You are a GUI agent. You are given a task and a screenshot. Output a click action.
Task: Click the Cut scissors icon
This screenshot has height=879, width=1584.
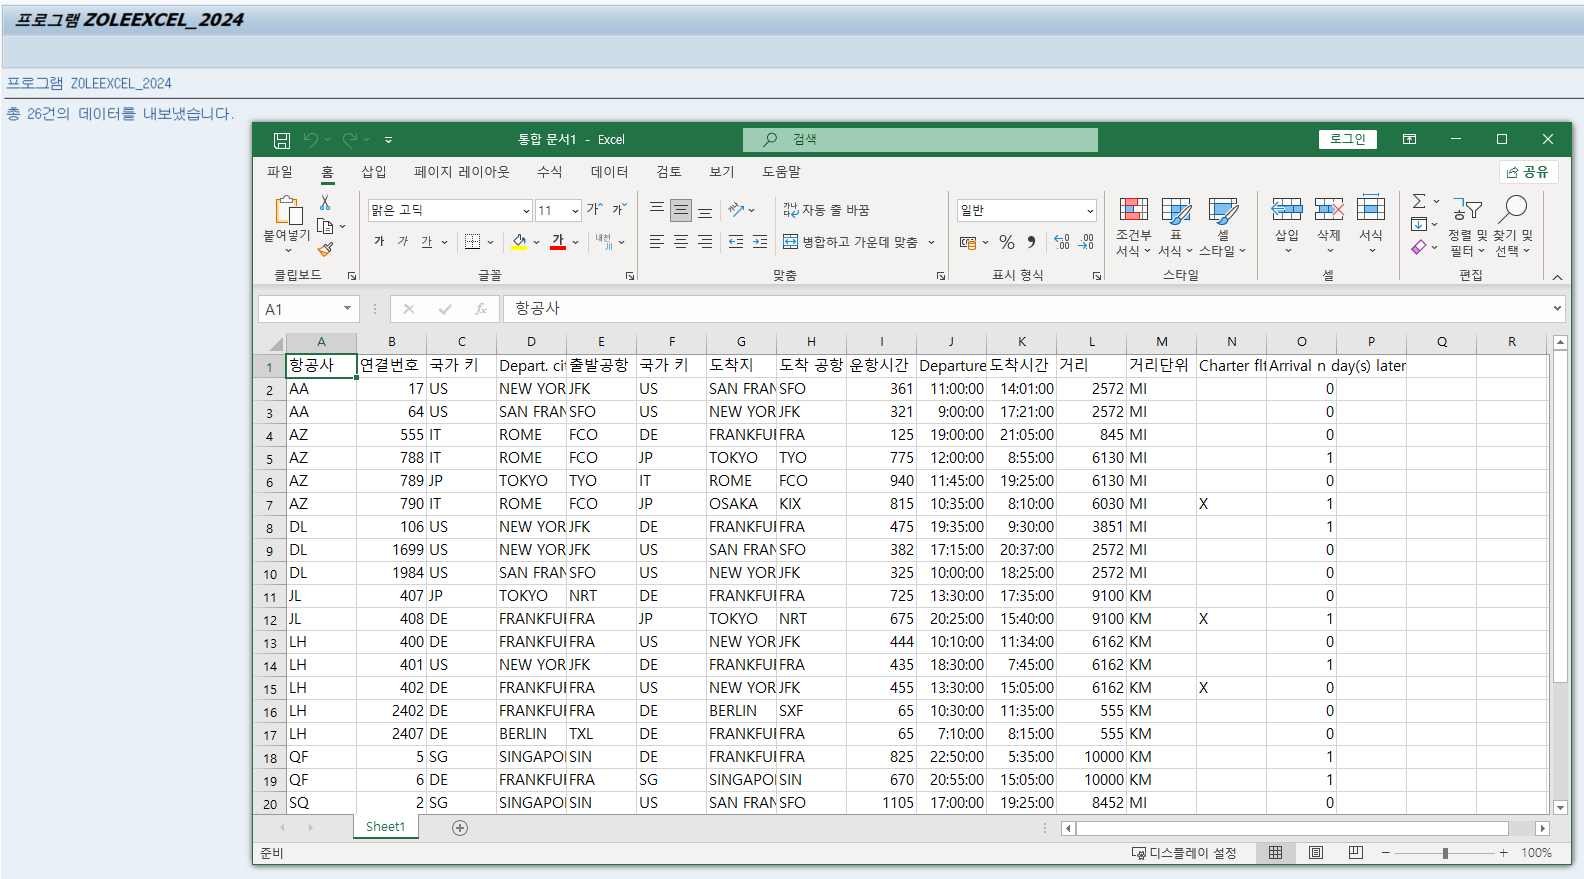click(x=325, y=202)
